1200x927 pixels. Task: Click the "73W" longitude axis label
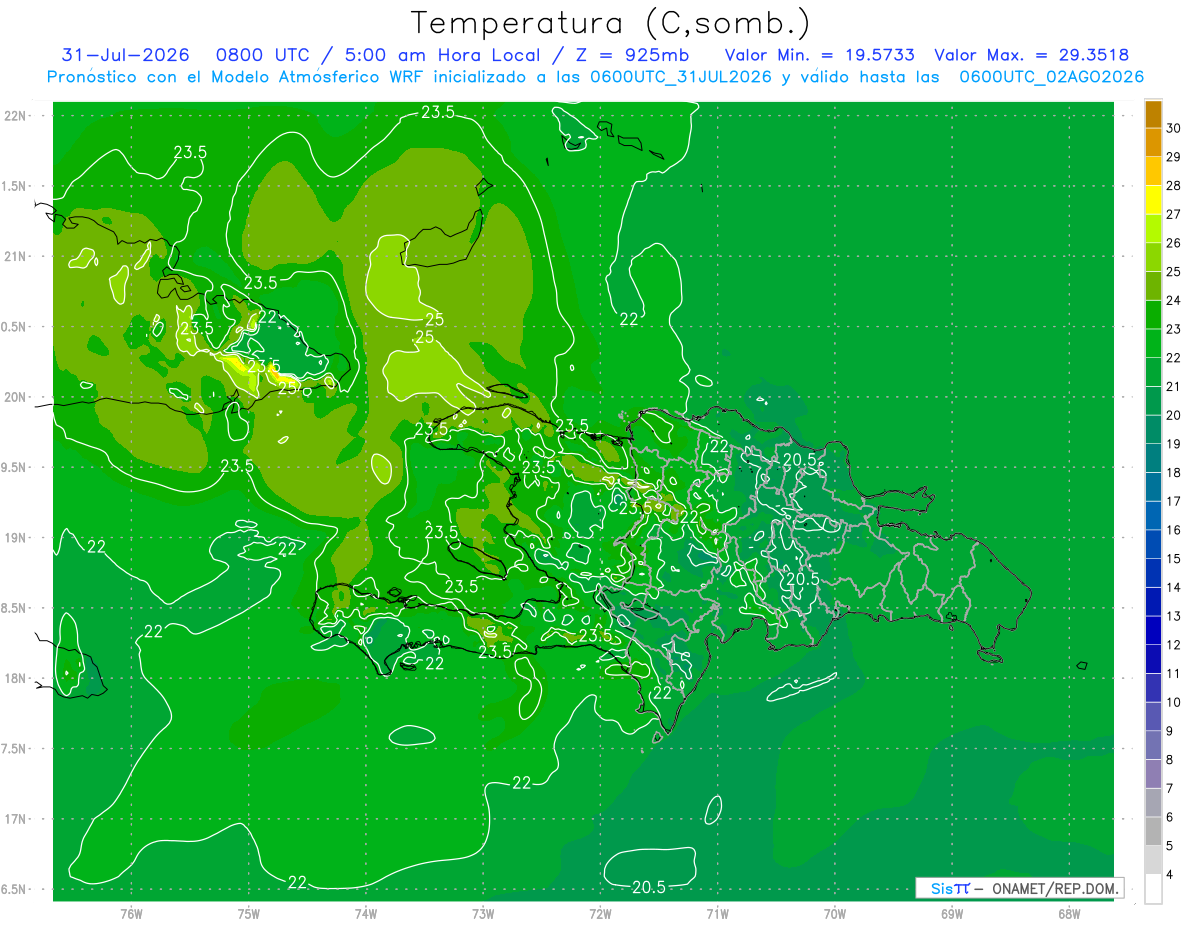(483, 913)
